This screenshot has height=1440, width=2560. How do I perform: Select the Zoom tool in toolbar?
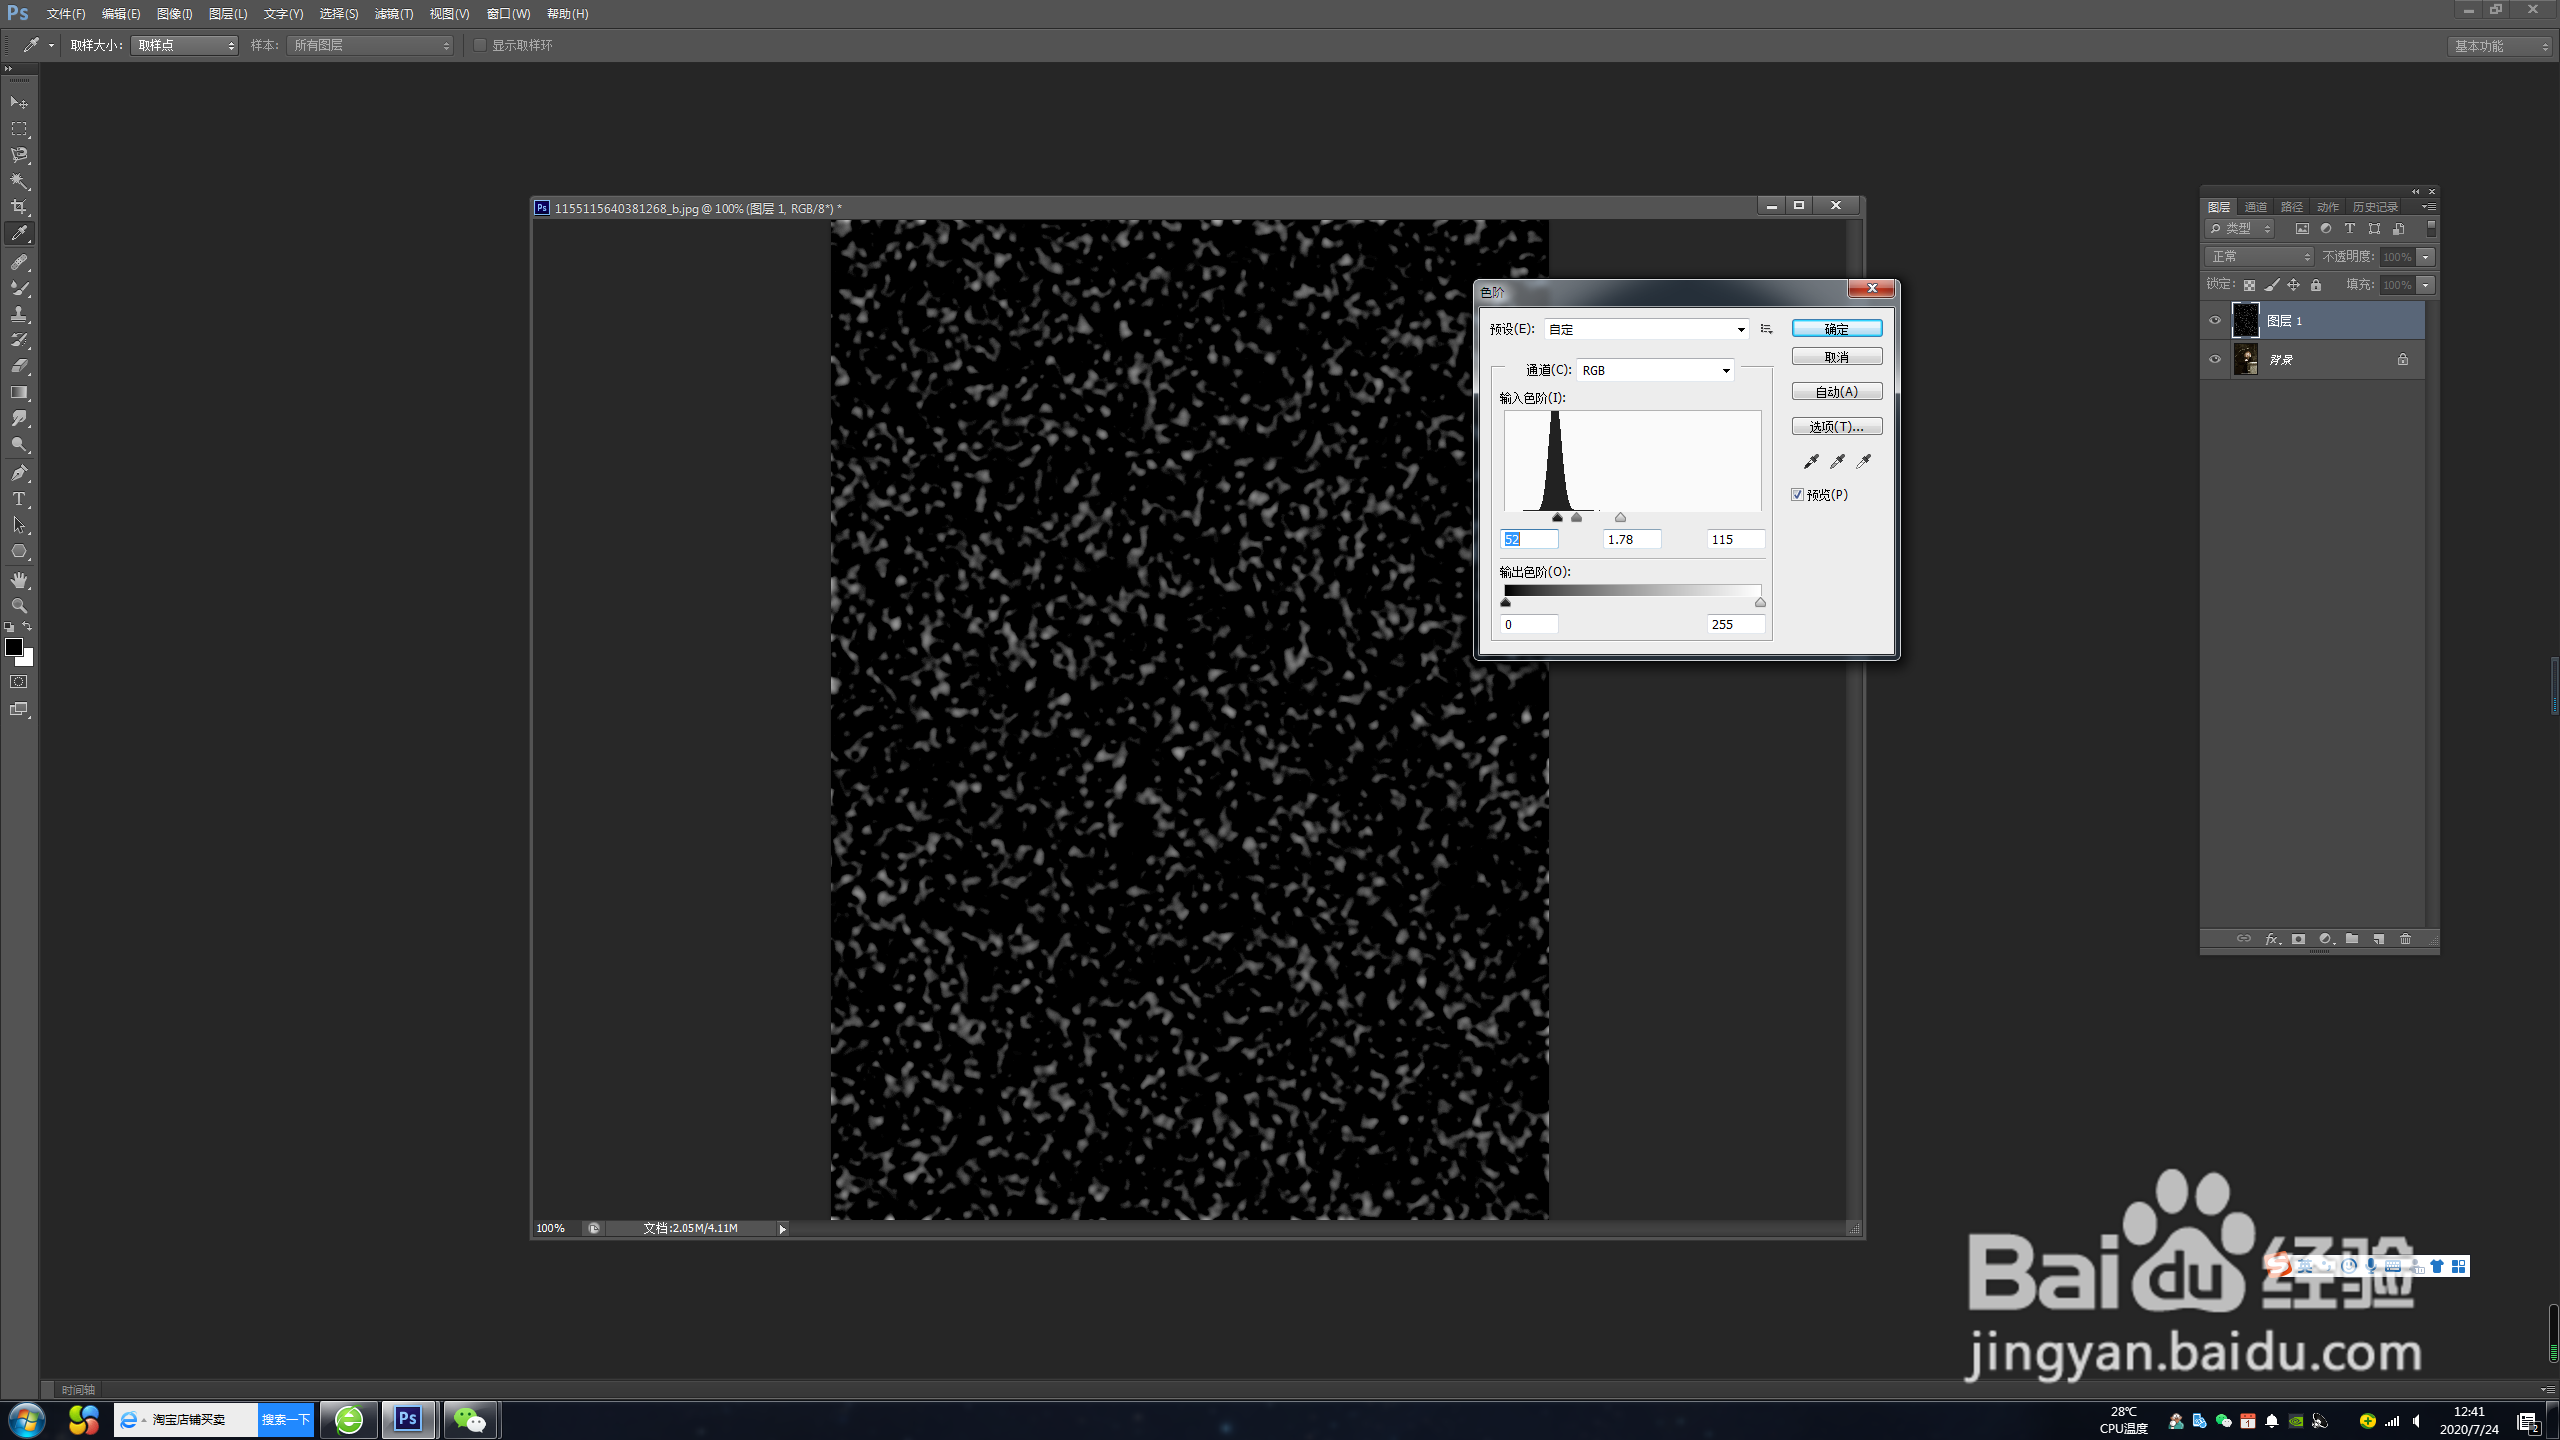(19, 606)
